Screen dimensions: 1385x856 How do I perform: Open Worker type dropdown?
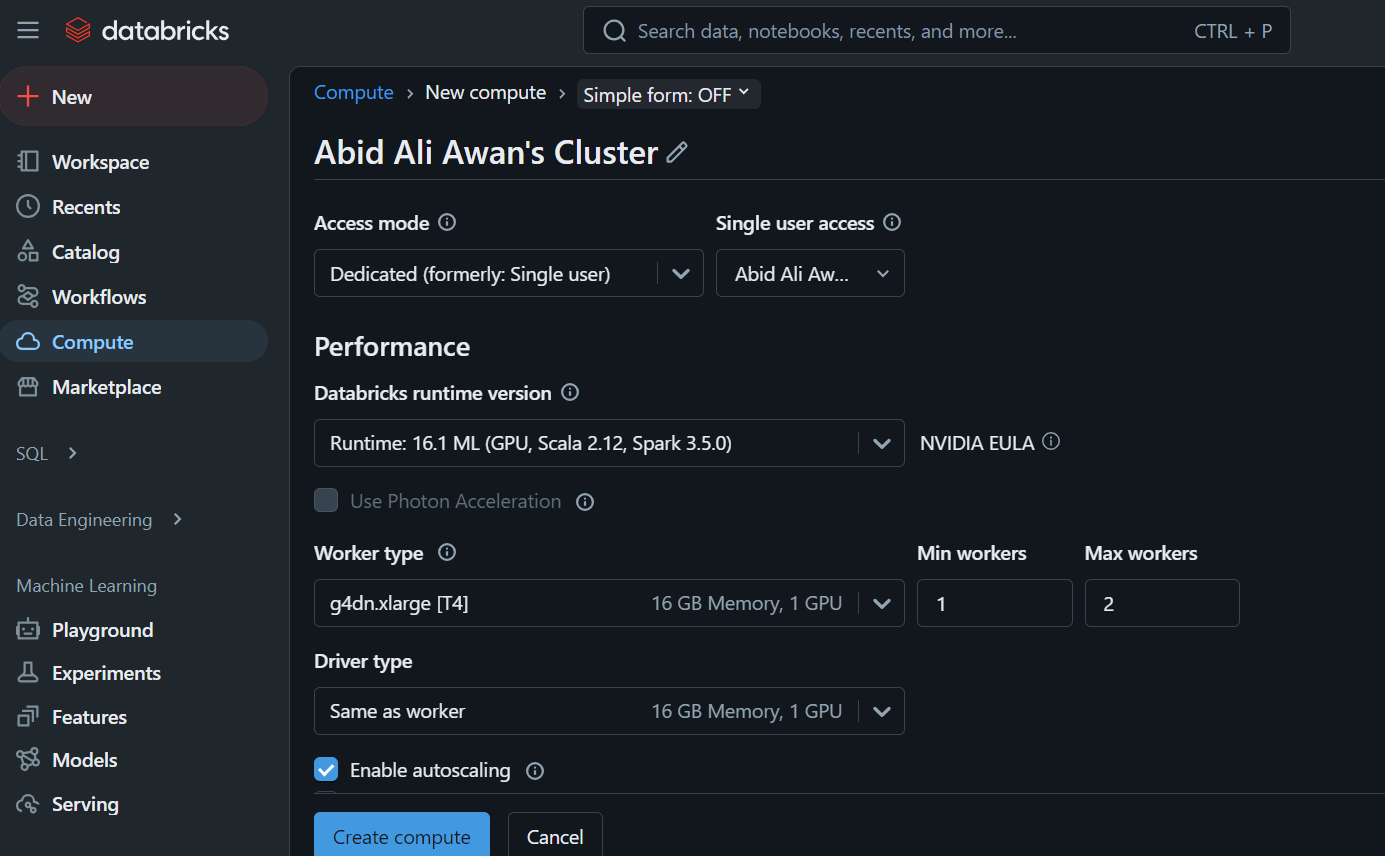coord(609,603)
